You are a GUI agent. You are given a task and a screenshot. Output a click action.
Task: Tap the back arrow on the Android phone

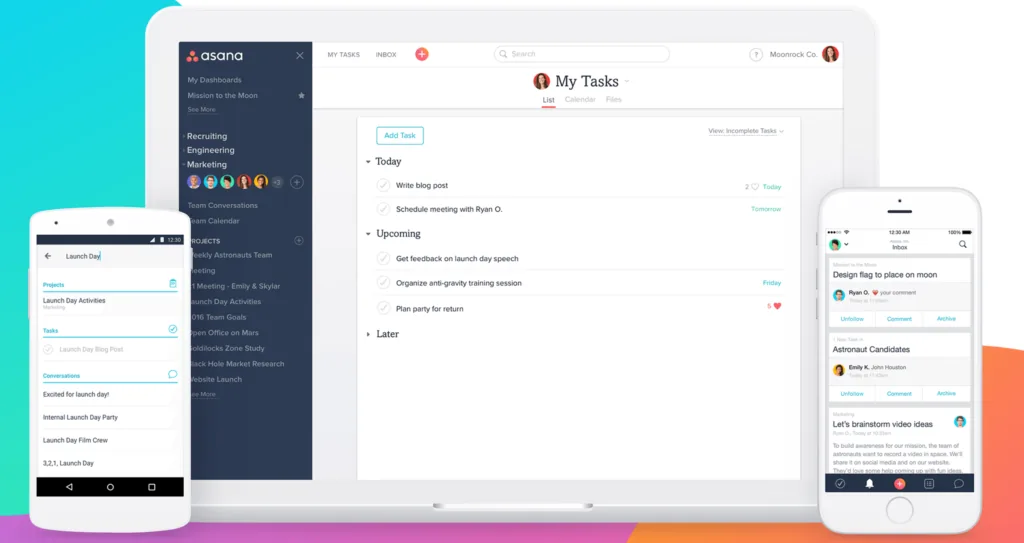pos(48,256)
